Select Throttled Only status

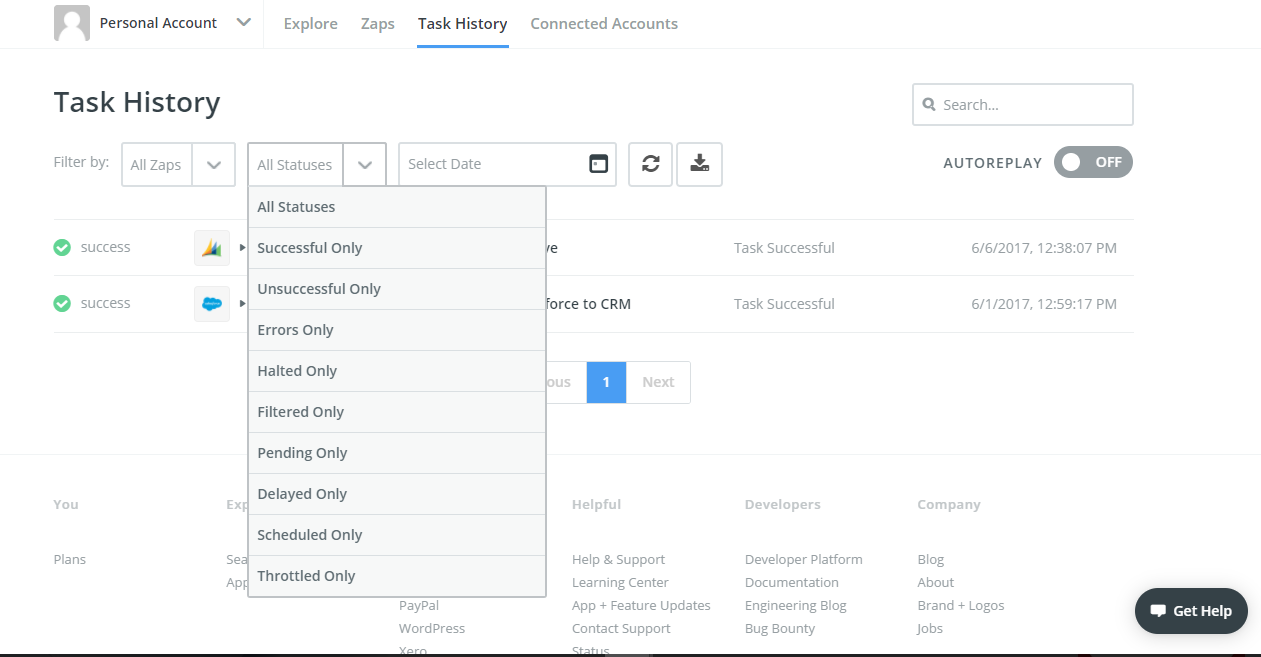[397, 576]
